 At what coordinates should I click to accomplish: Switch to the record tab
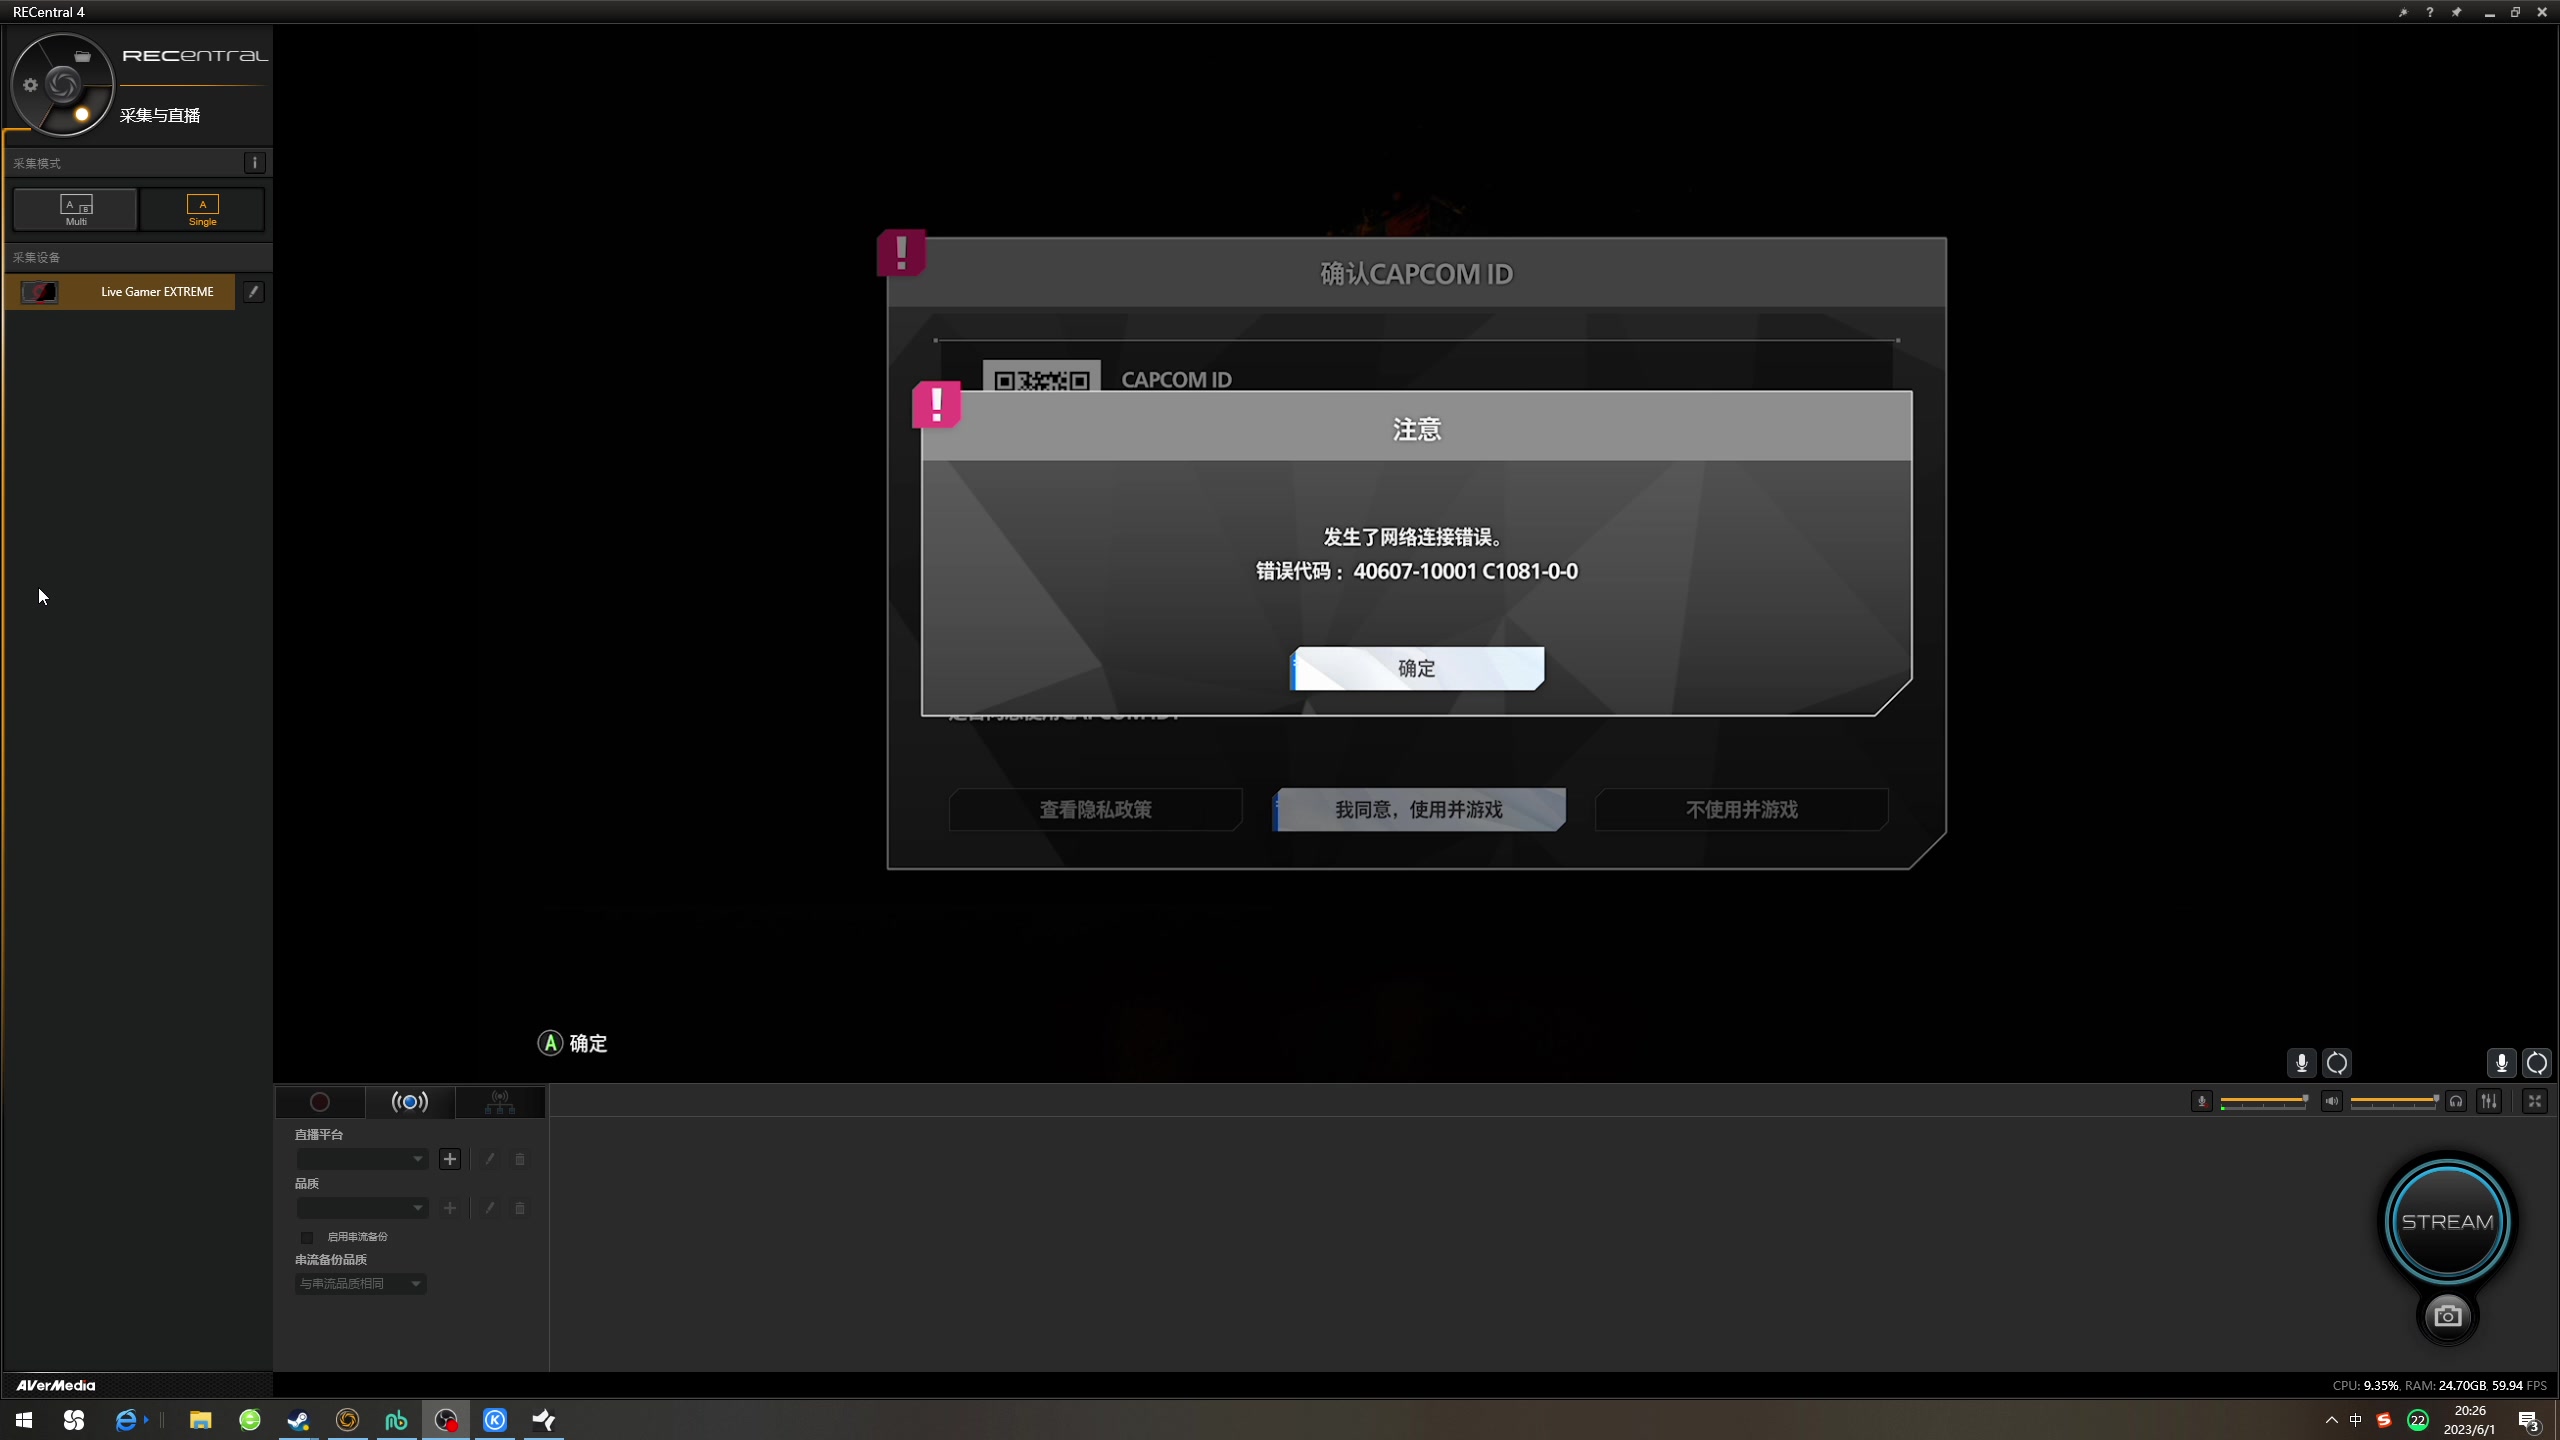320,1102
